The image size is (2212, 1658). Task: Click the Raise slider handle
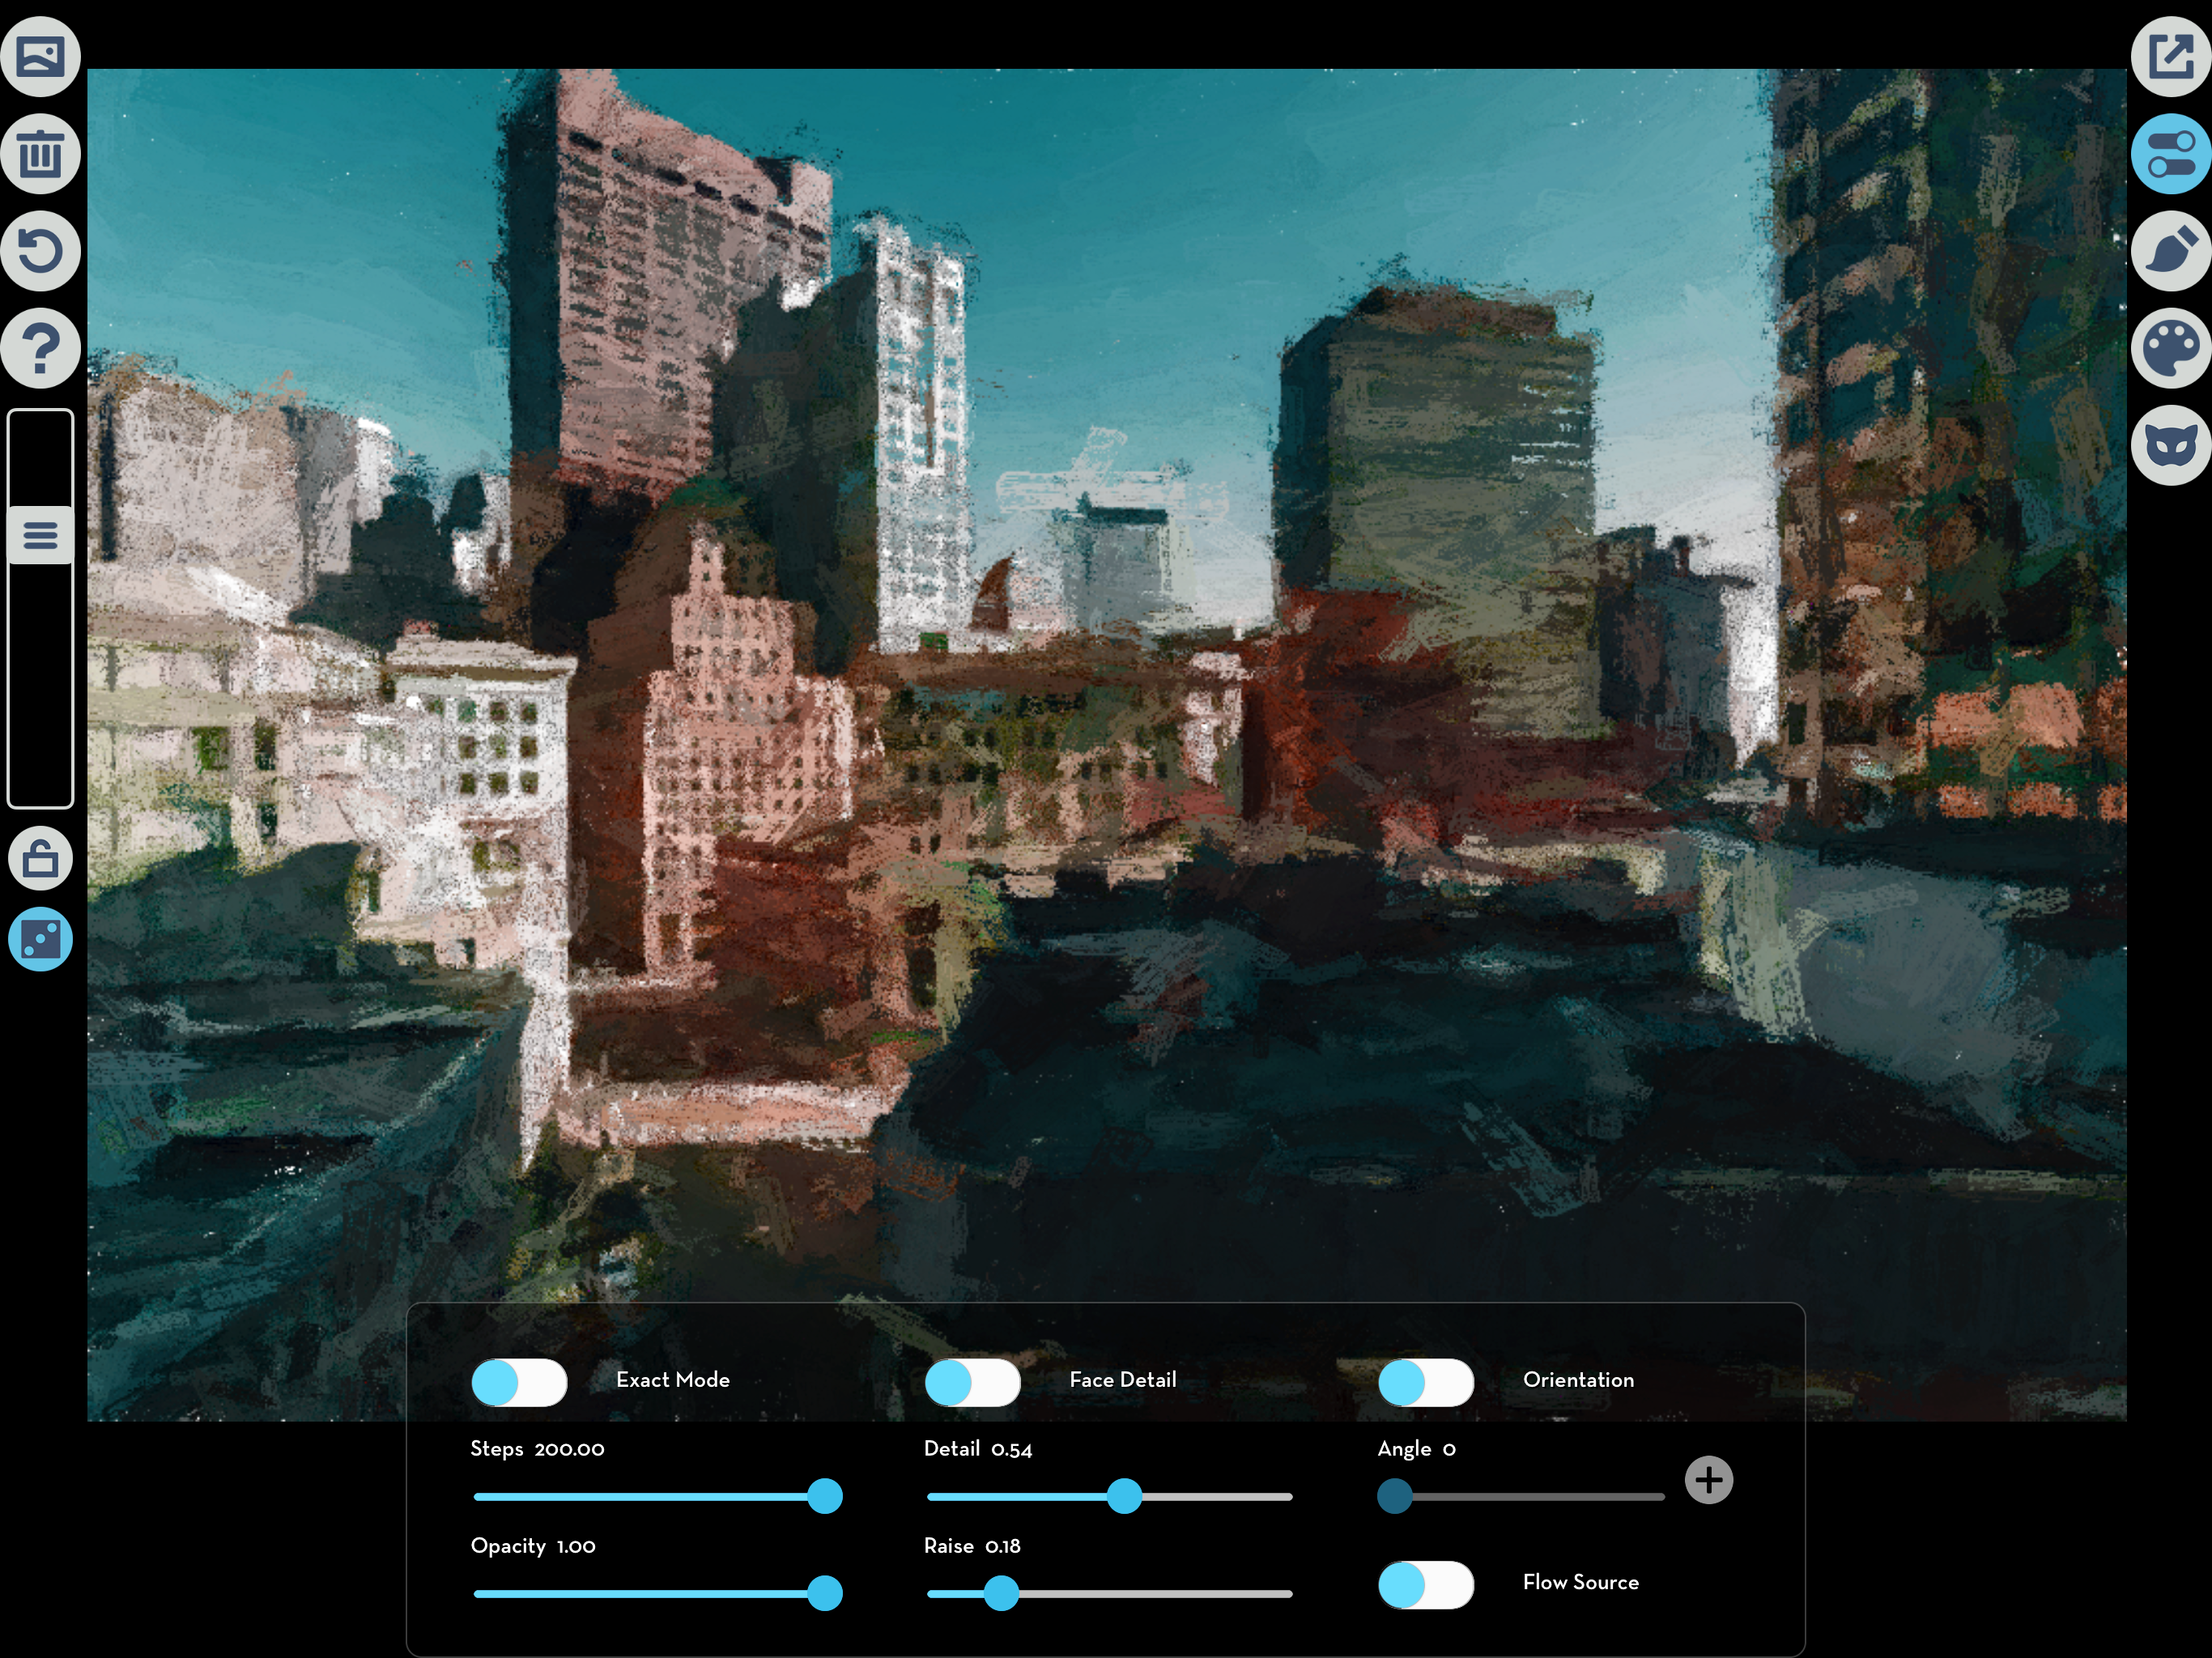point(1000,1593)
